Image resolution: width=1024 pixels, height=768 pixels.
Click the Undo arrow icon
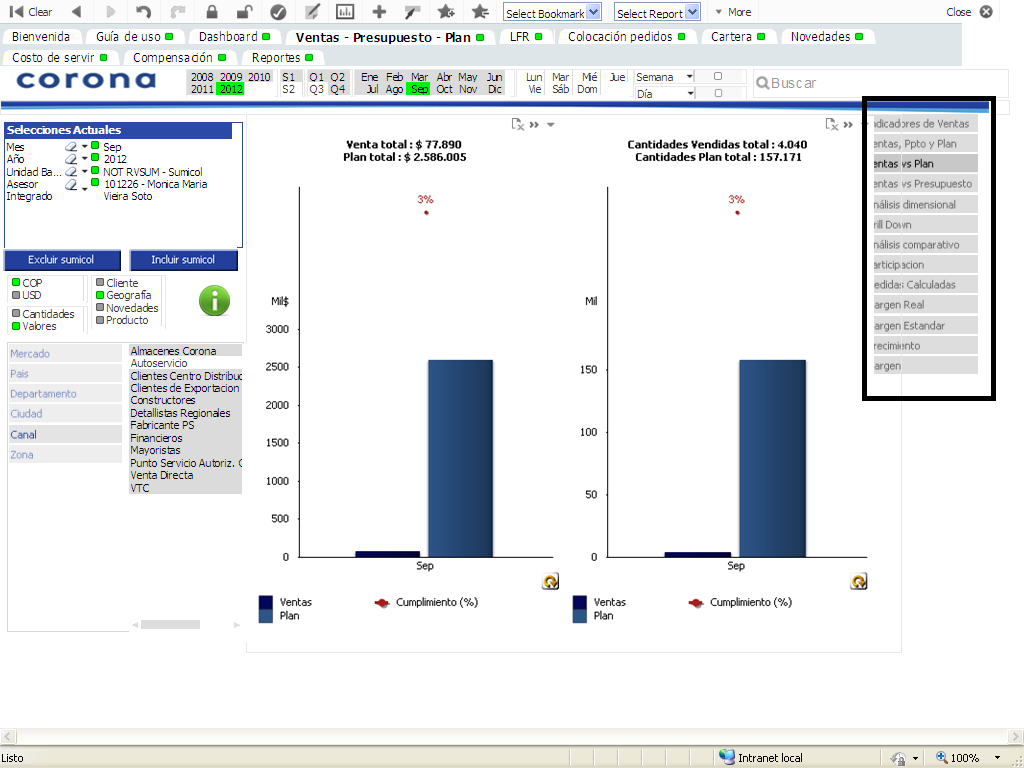143,12
